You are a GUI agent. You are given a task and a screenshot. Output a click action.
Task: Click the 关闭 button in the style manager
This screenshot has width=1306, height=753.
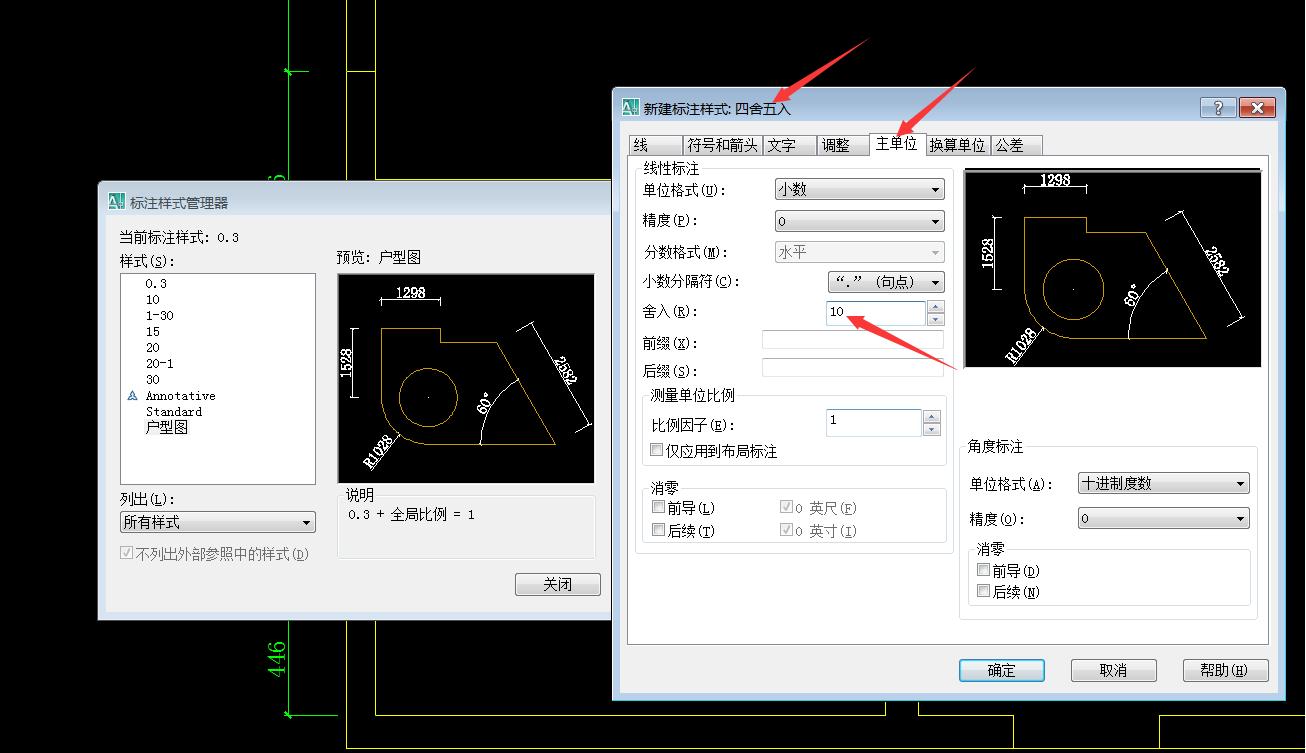[557, 584]
